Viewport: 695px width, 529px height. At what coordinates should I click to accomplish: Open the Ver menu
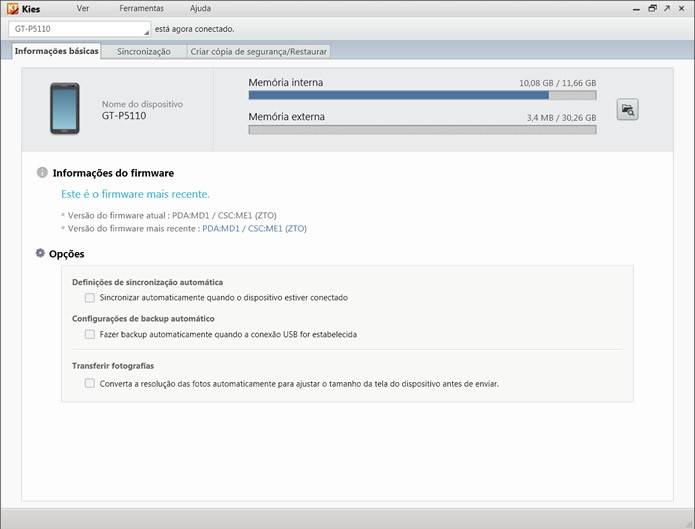tap(82, 8)
